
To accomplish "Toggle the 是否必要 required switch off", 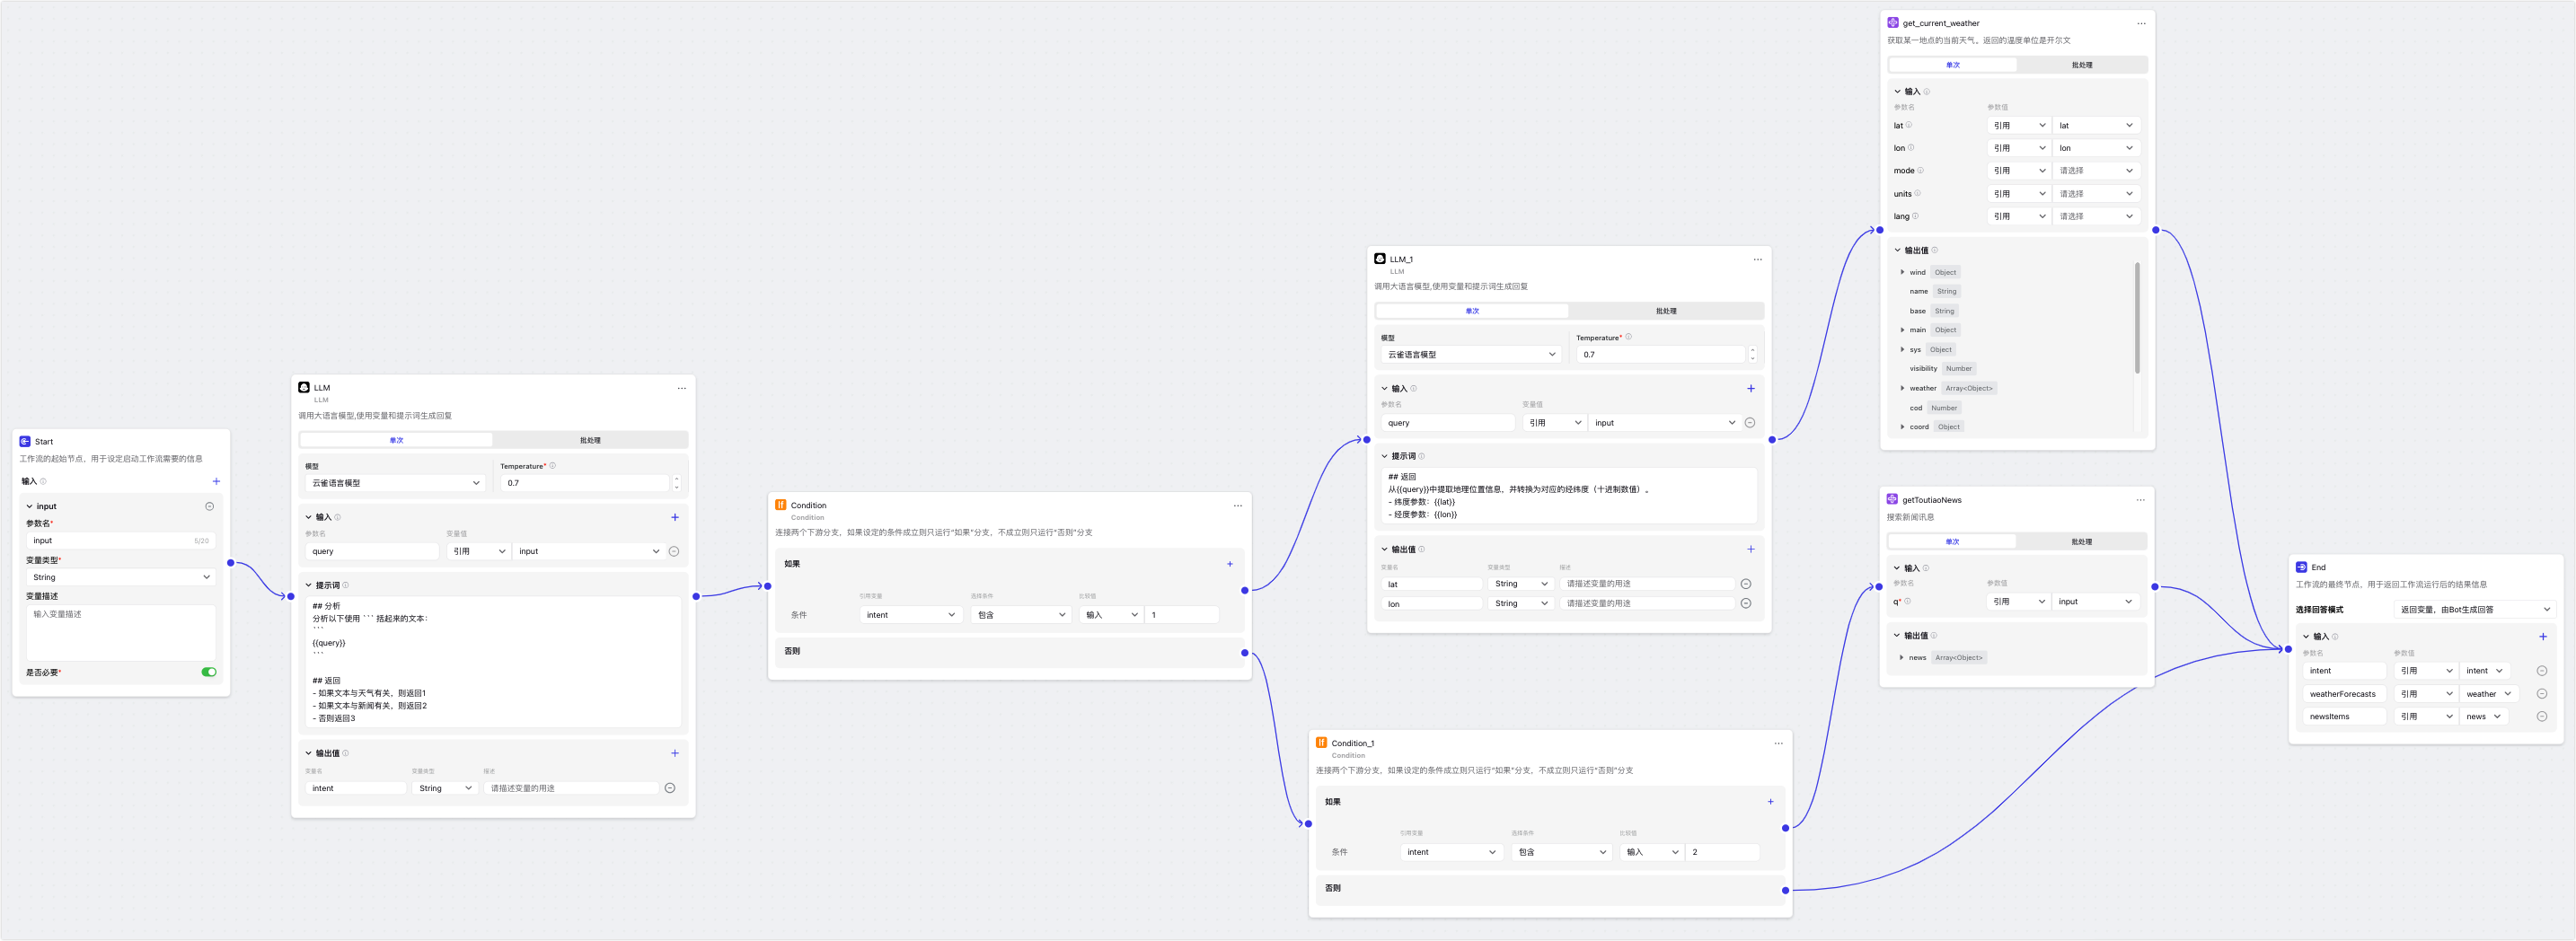I will pos(208,672).
